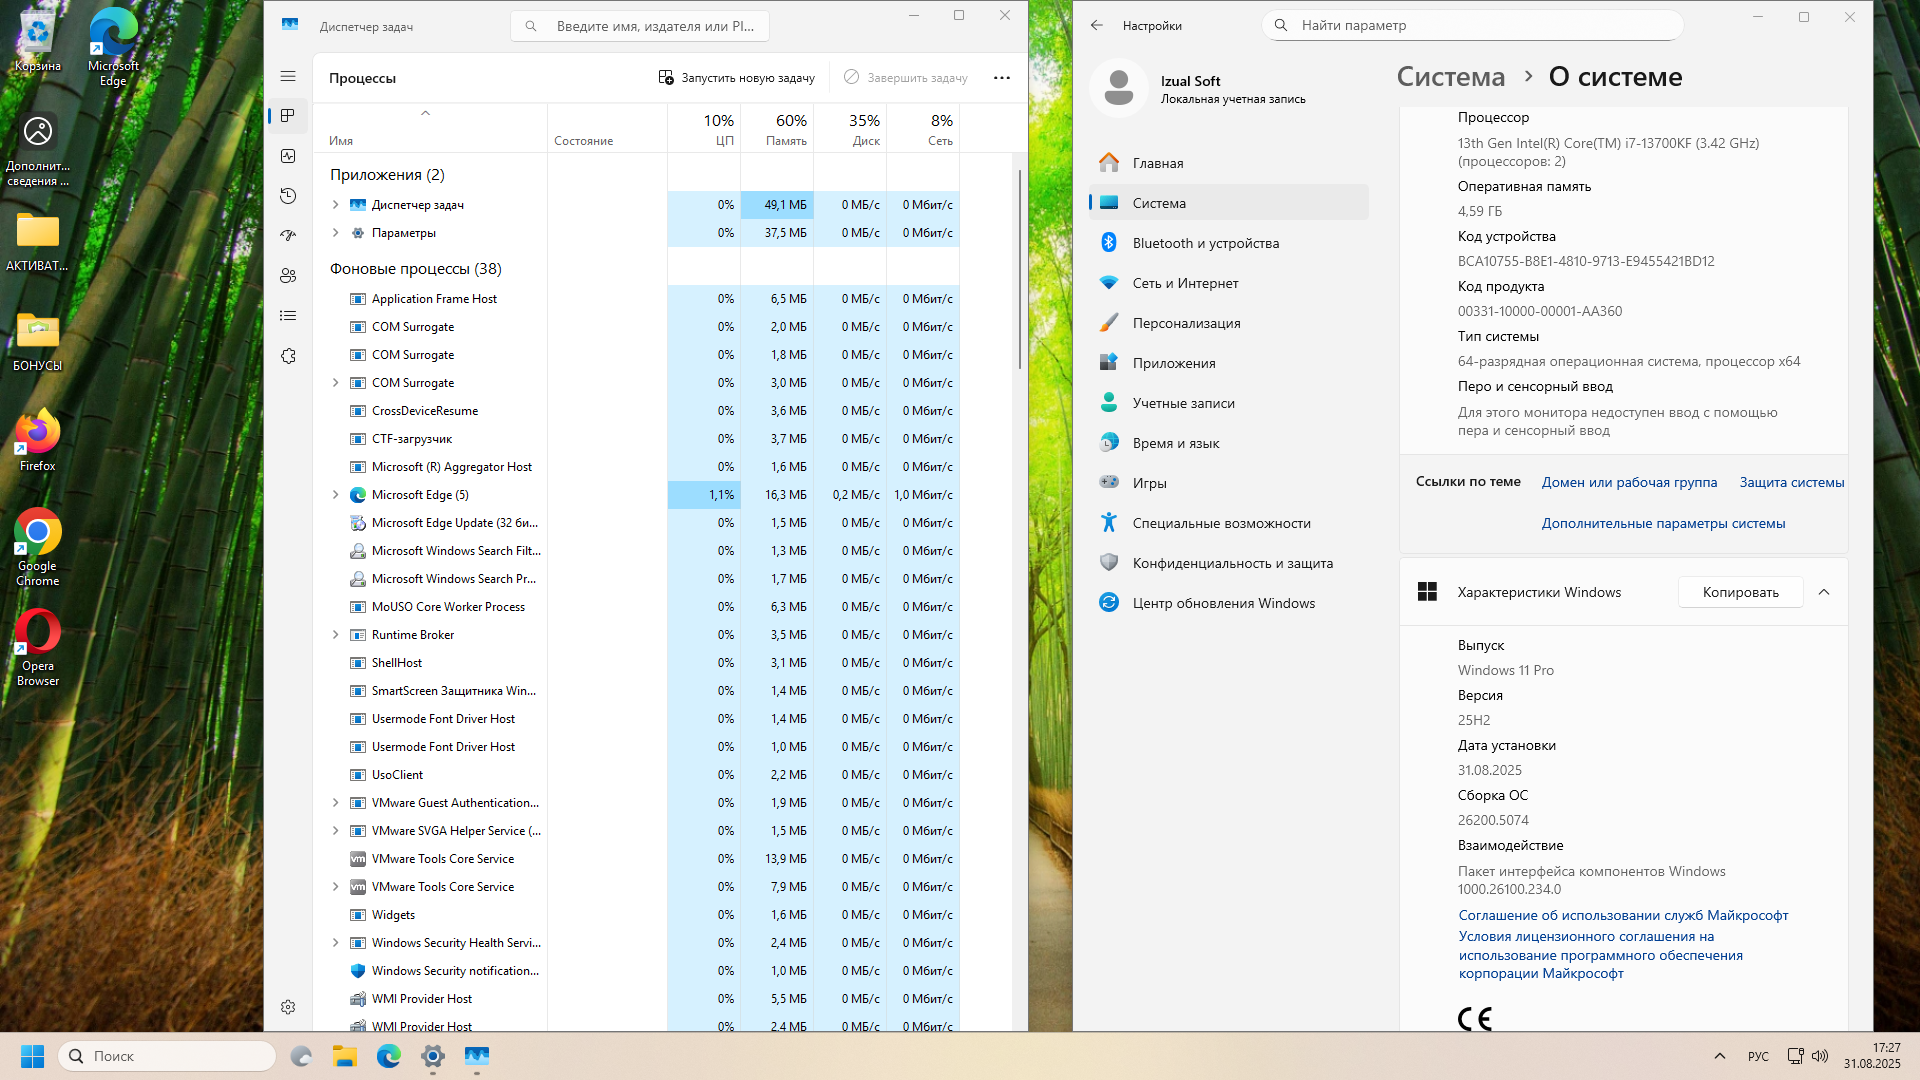
Task: Open Приложения settings
Action: click(1229, 363)
